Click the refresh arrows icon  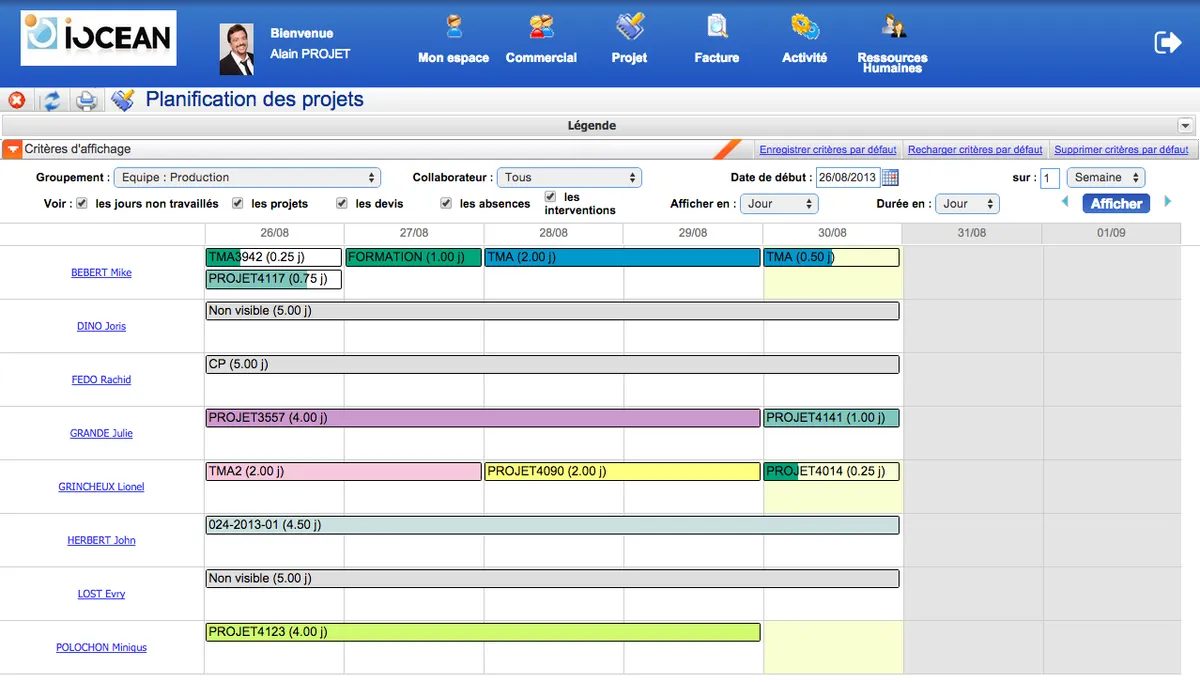tap(51, 100)
